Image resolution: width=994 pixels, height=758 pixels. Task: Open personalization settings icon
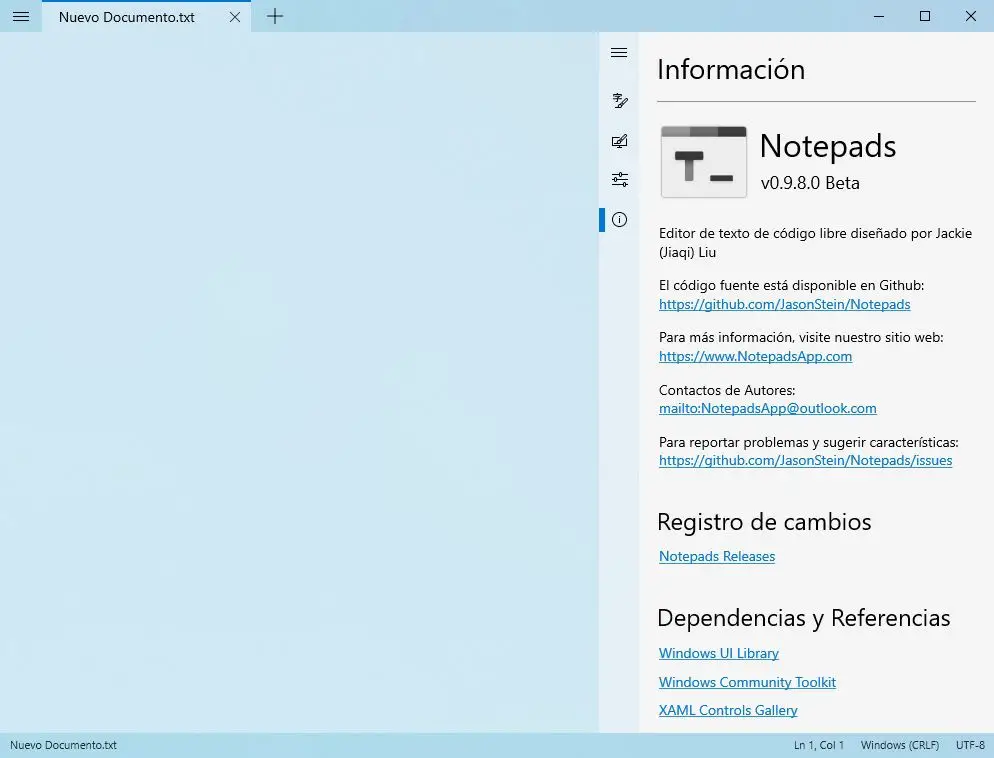pyautogui.click(x=619, y=141)
